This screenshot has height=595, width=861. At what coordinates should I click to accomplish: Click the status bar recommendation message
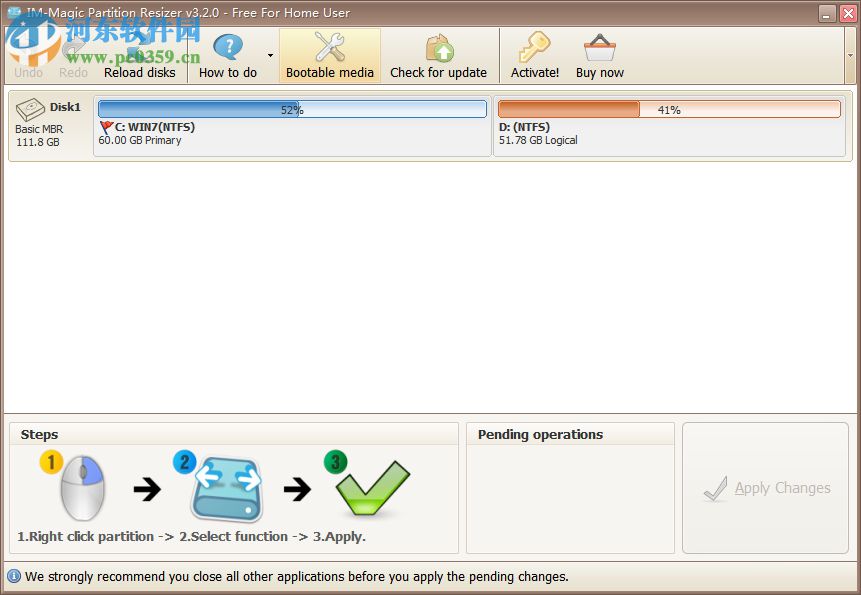click(297, 576)
